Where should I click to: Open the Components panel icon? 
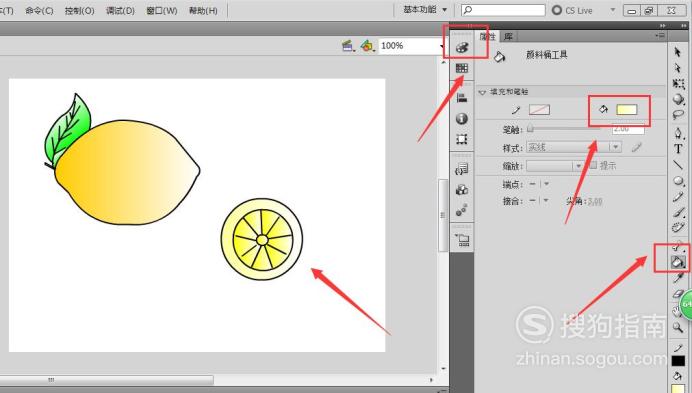462,190
